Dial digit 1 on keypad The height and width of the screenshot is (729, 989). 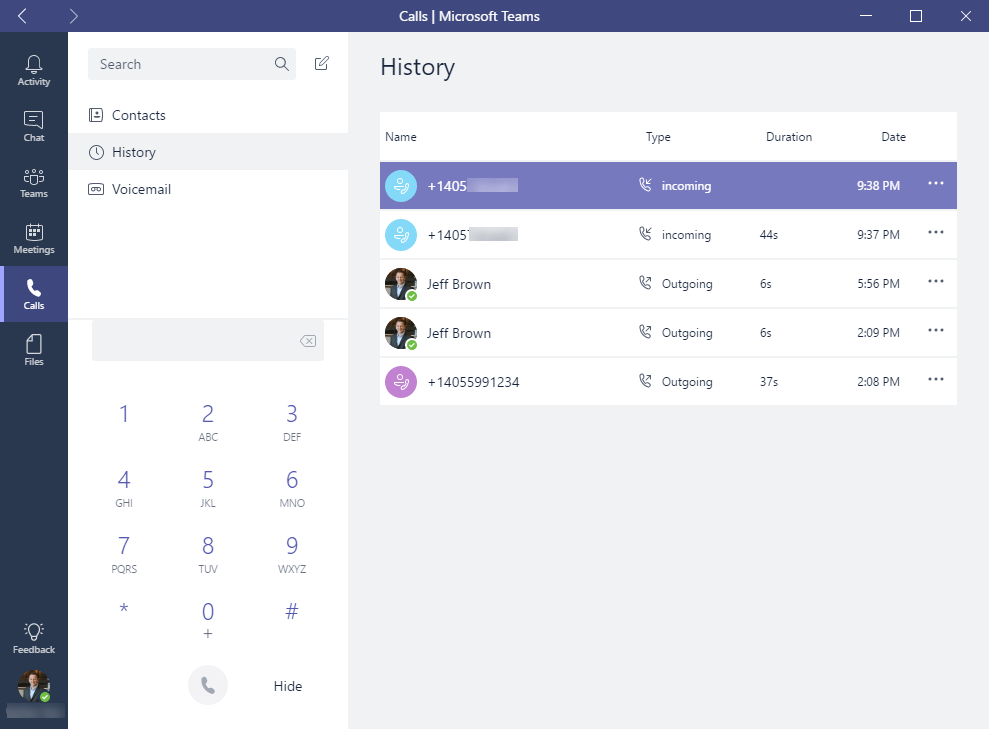(124, 414)
